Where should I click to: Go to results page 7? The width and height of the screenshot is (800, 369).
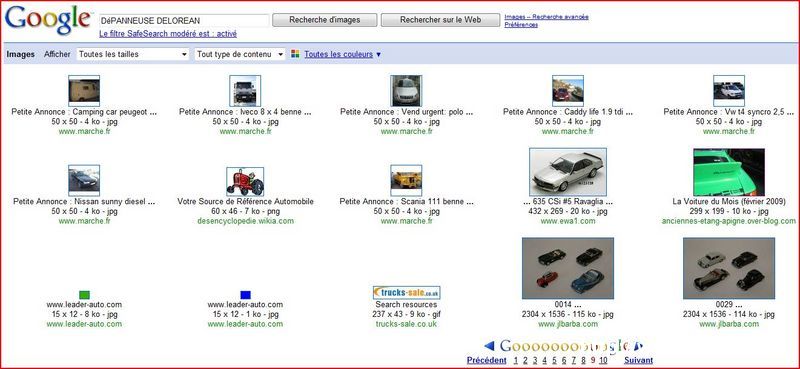(573, 360)
